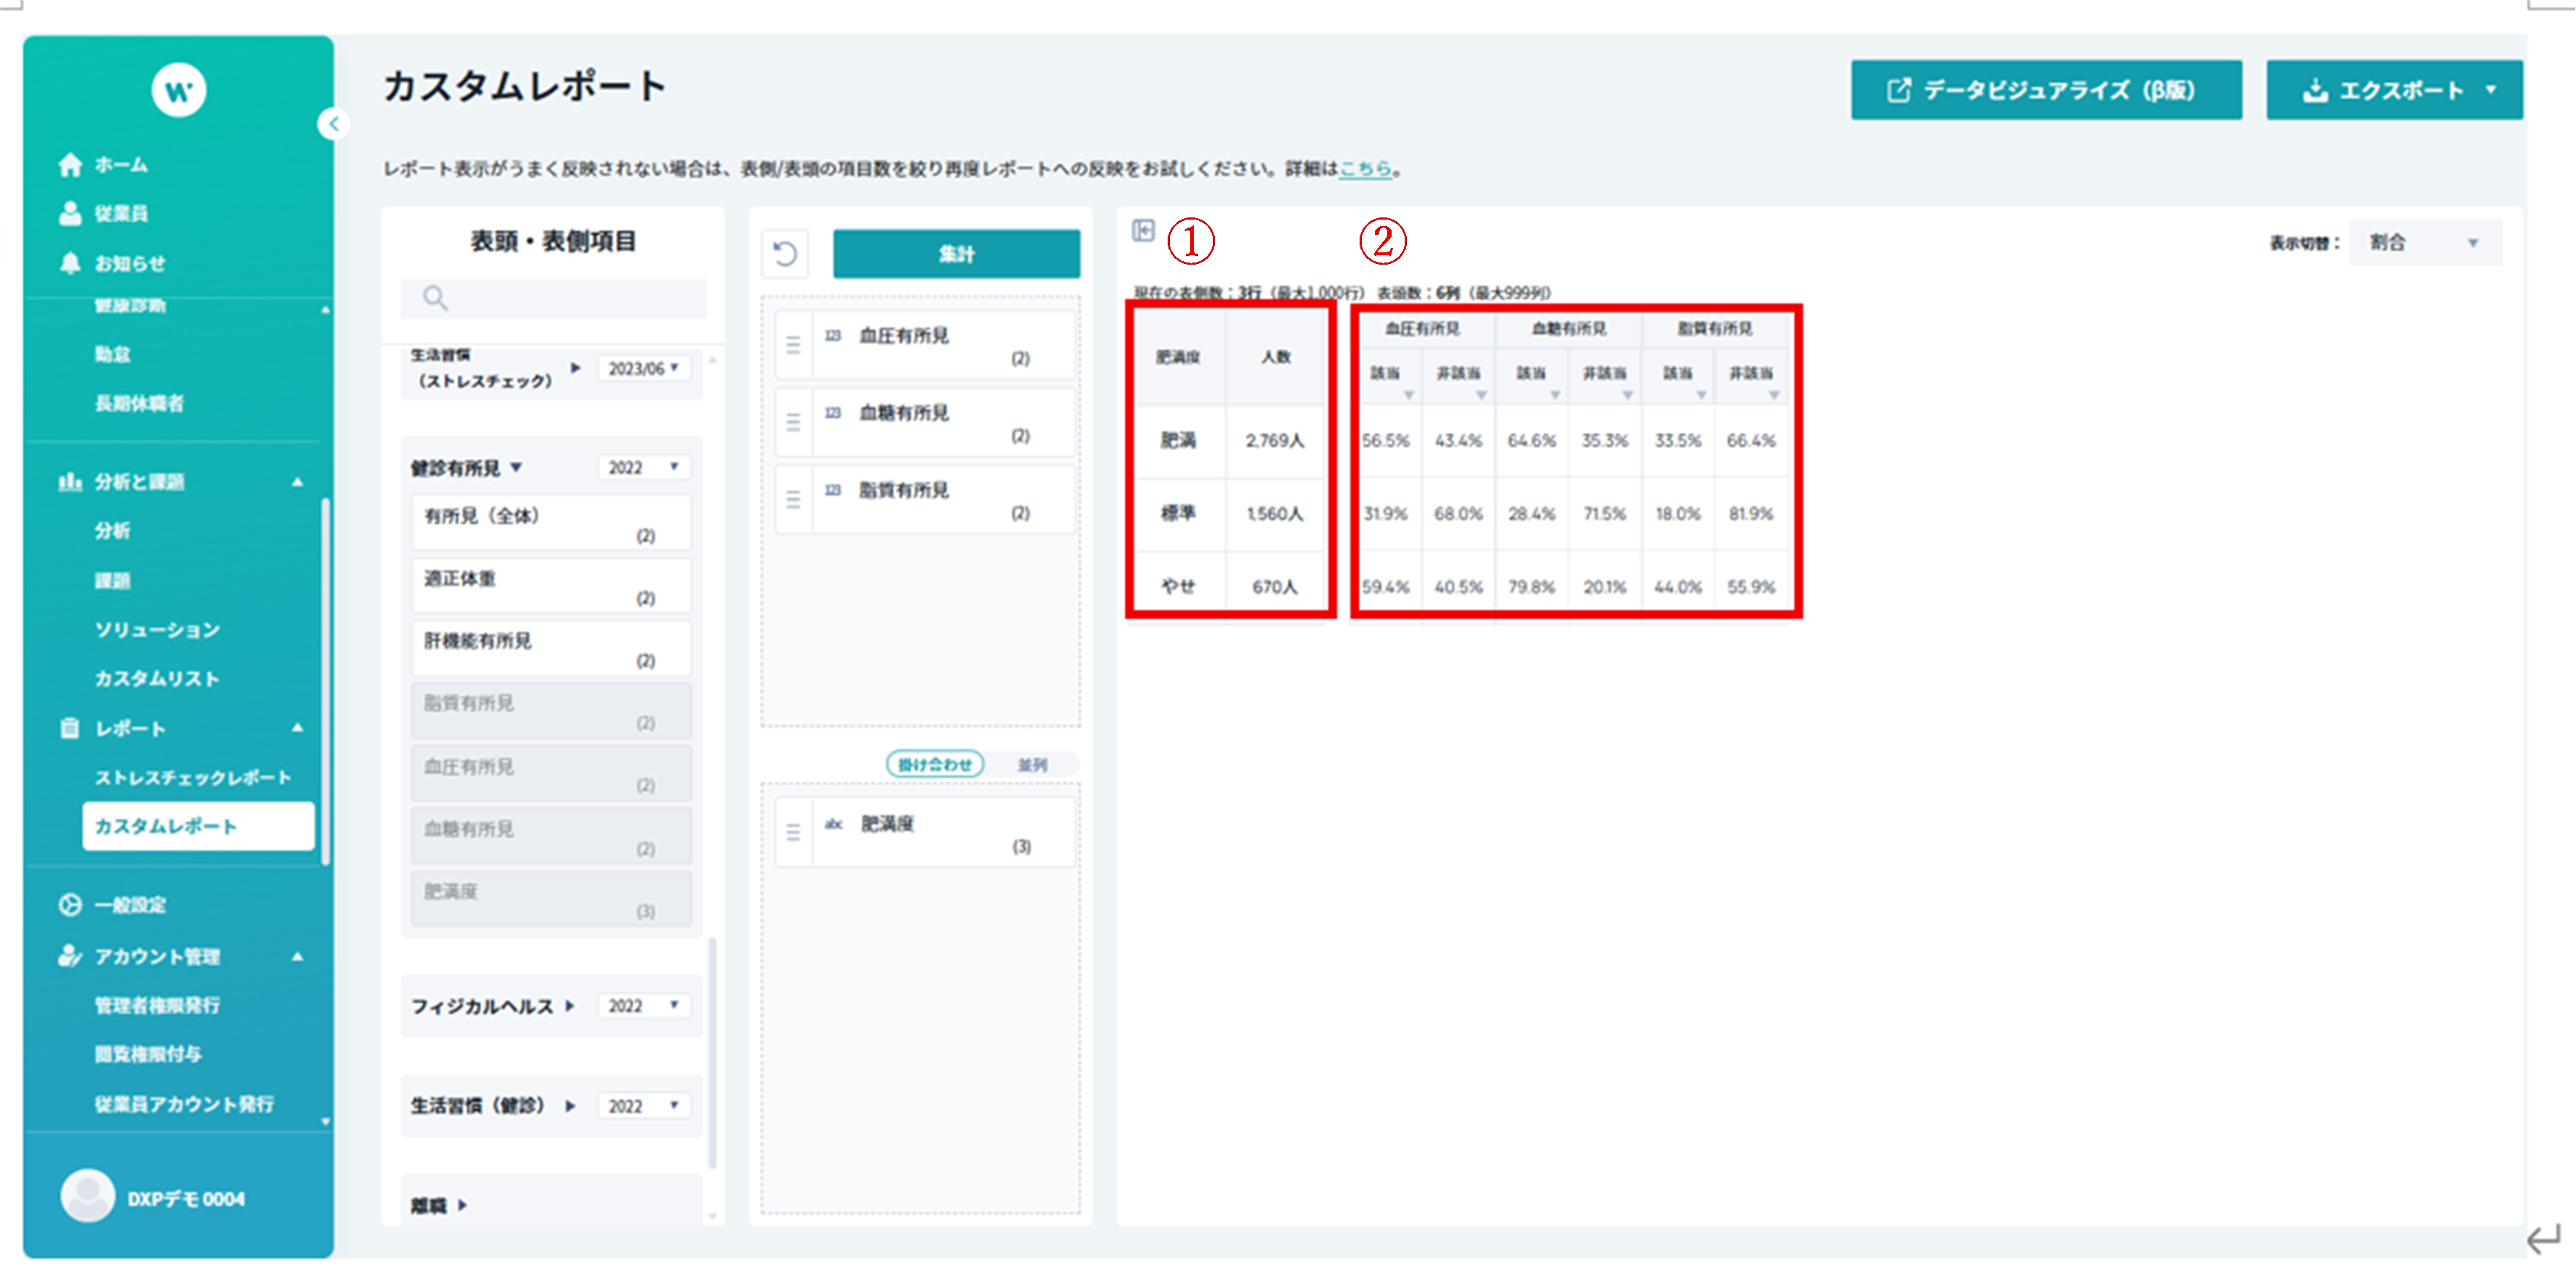The image size is (2576, 1287).
Task: Grab the drag handle of 肥満度 row
Action: pyautogui.click(x=793, y=832)
